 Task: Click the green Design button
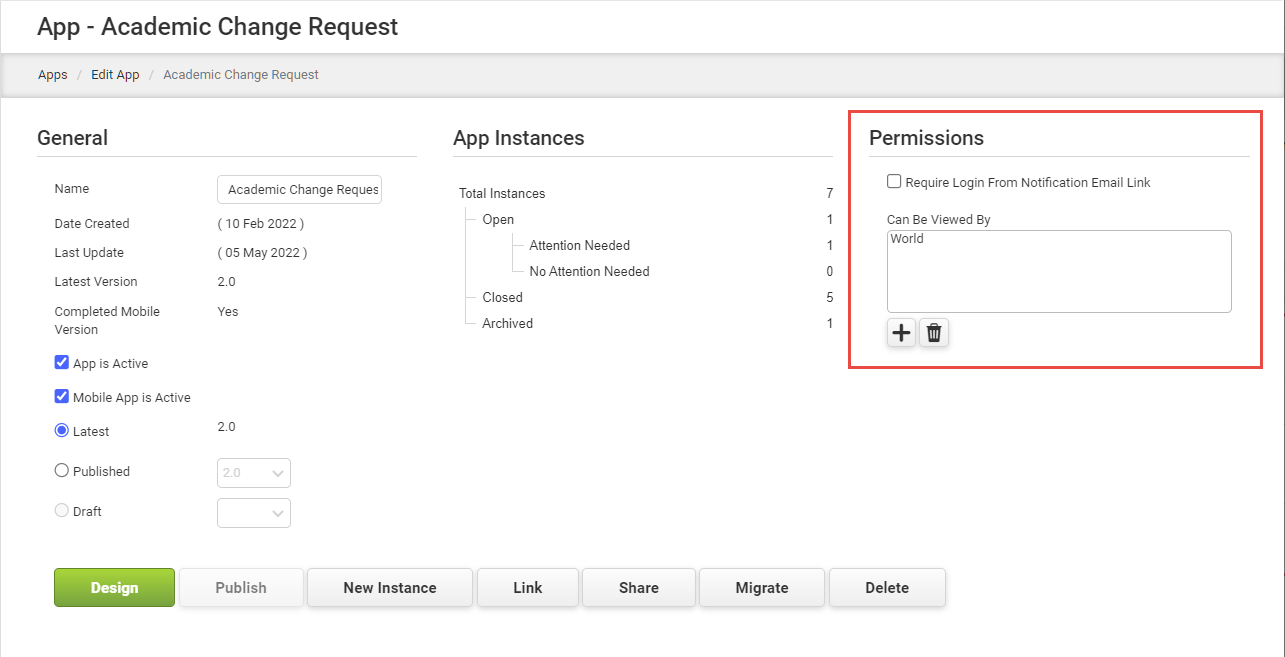(114, 588)
